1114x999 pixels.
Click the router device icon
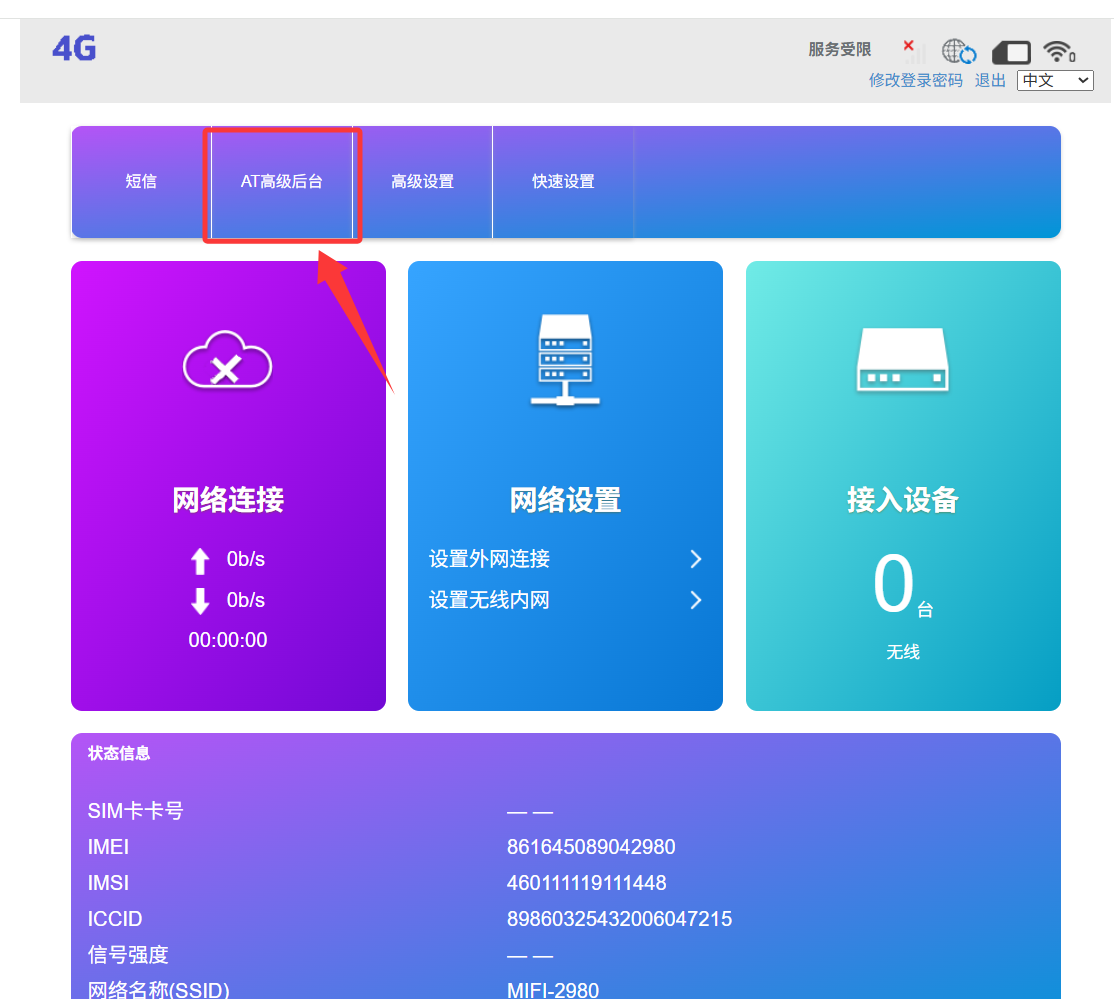[x=902, y=360]
